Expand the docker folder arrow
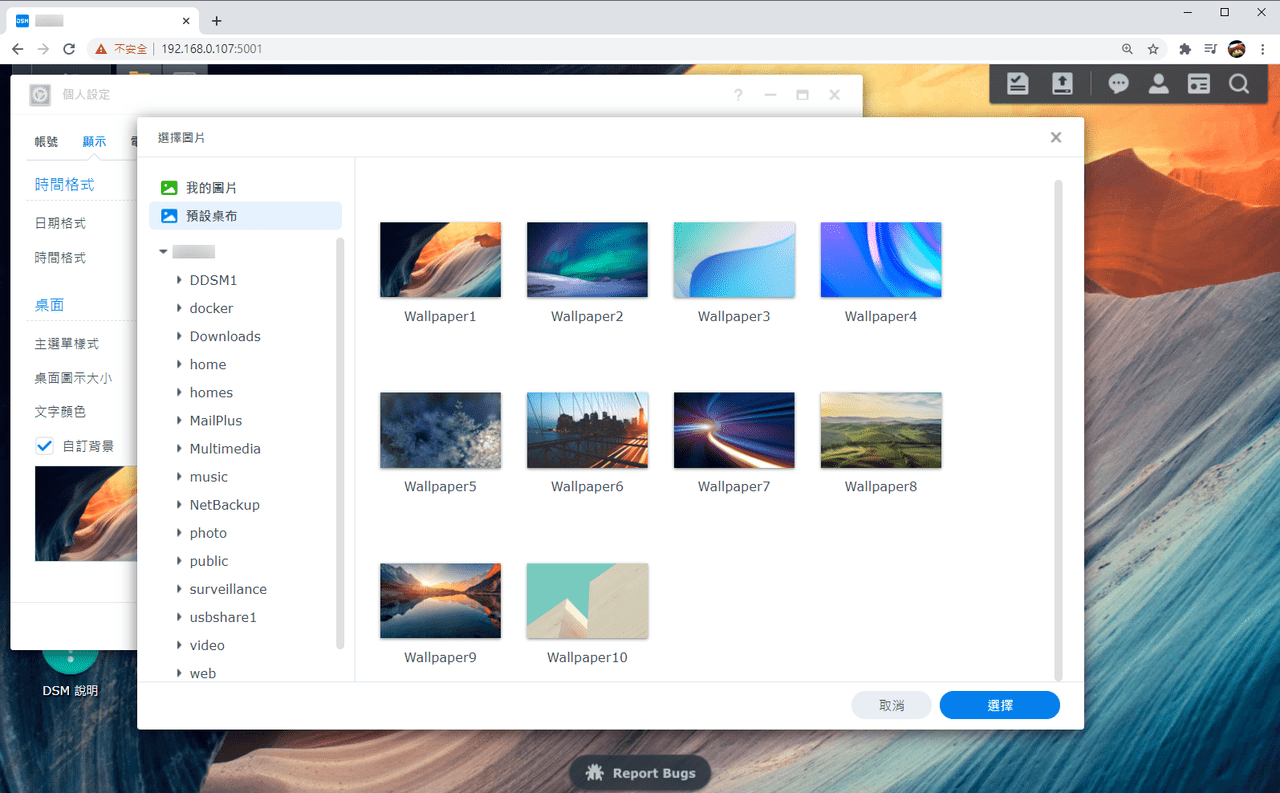This screenshot has width=1280, height=793. 179,308
